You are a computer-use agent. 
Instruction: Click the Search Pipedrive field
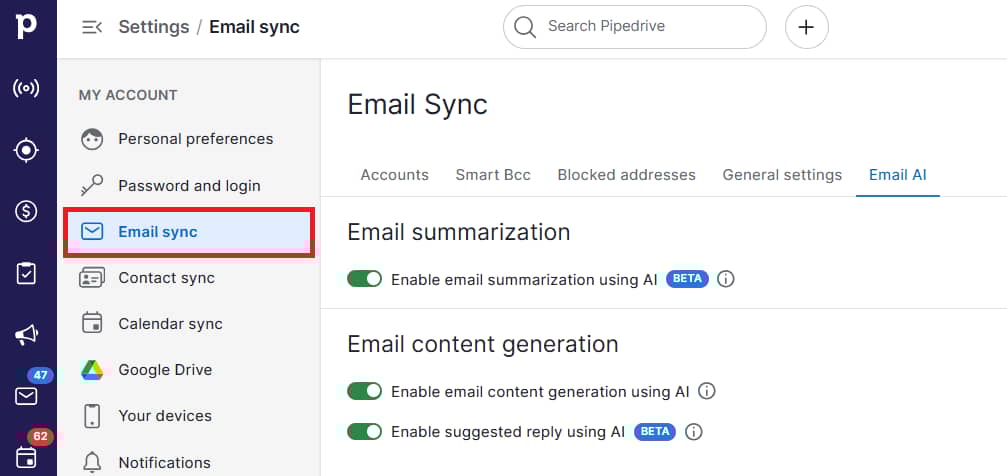point(635,27)
